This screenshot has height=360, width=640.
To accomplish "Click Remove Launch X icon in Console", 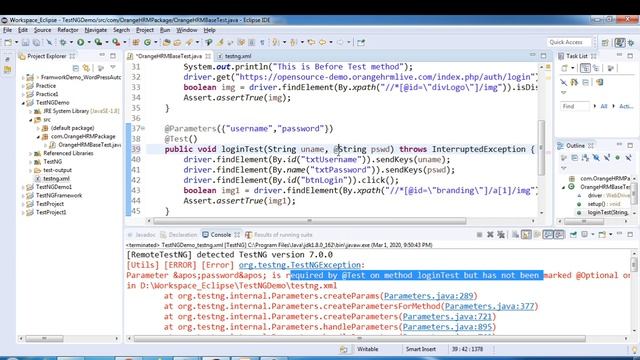I will [490, 235].
